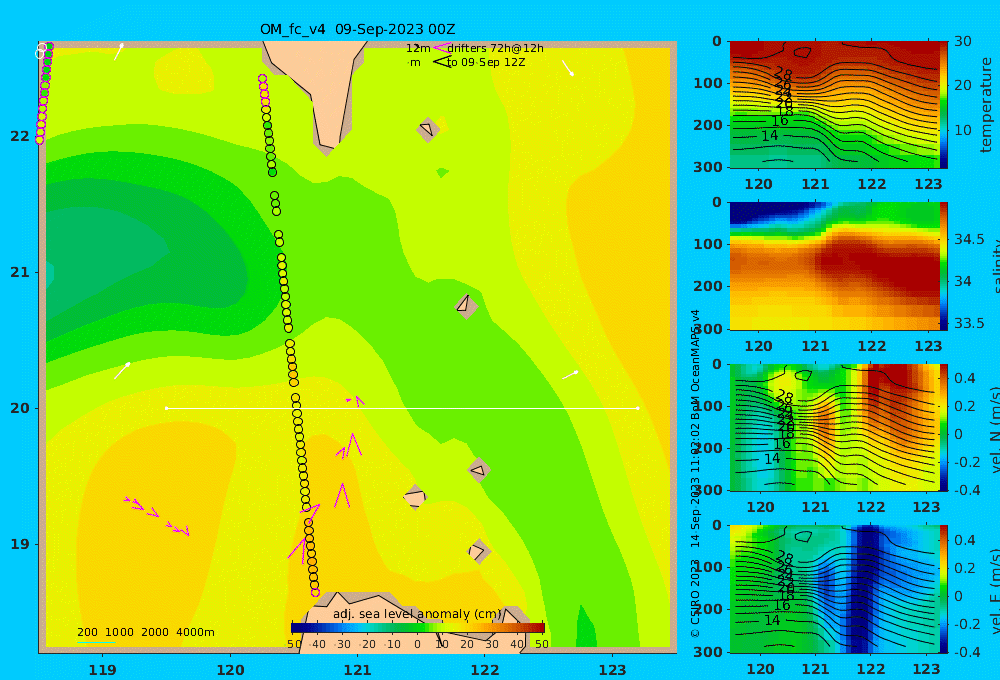1000x680 pixels.
Task: Click the plot title OM_fc_v4 09-Sep-2023 00Z
Action: [357, 29]
